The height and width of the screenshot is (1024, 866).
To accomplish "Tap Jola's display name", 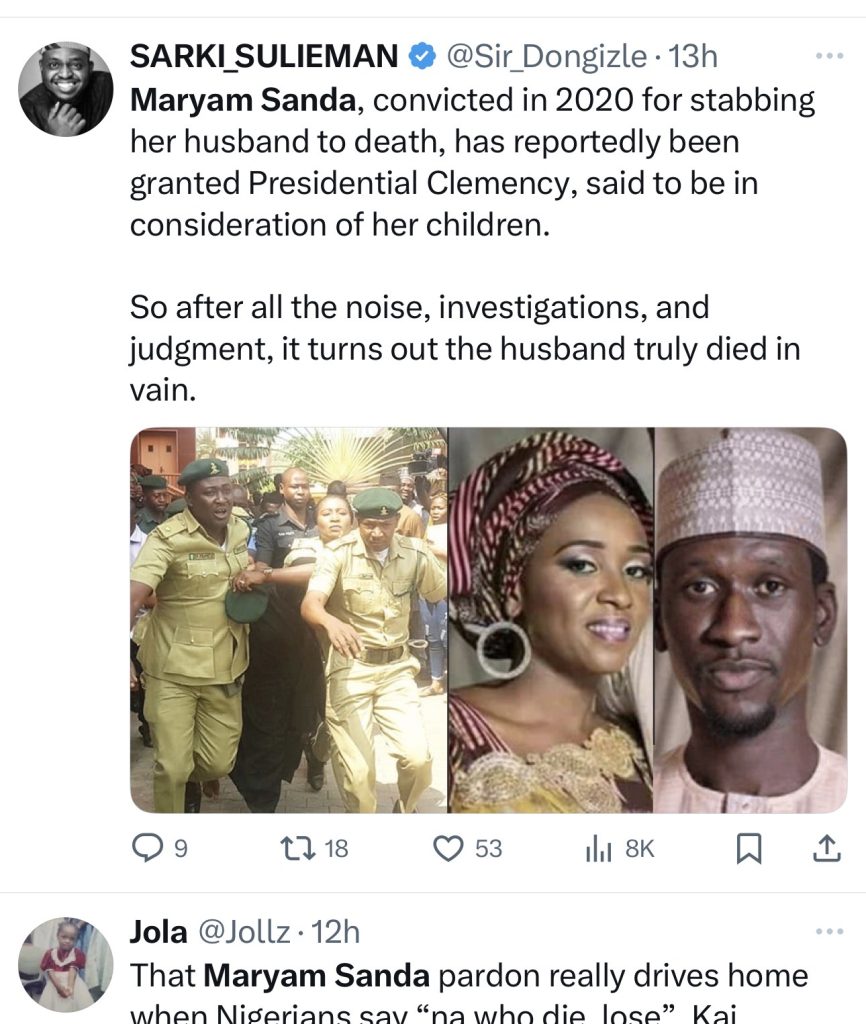I will tap(158, 933).
